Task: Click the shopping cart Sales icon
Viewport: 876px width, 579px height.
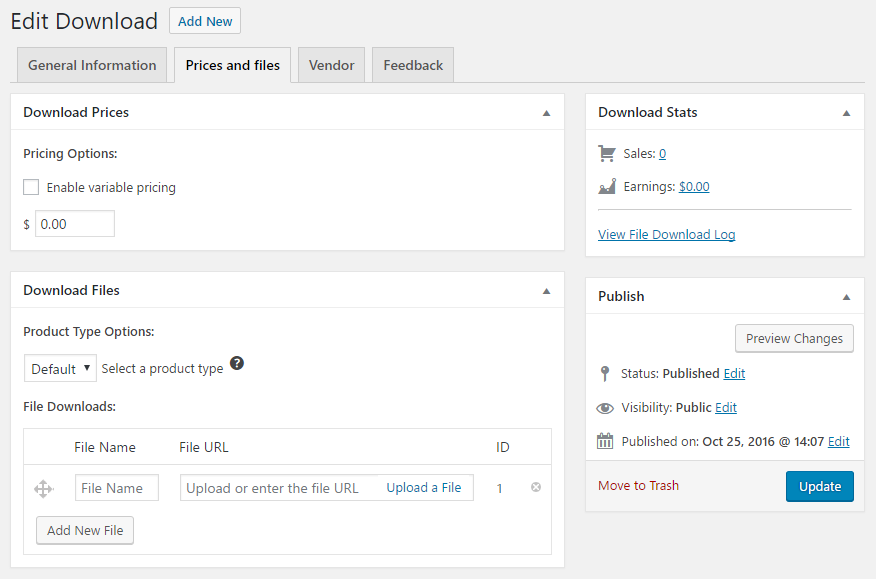Action: [x=607, y=153]
